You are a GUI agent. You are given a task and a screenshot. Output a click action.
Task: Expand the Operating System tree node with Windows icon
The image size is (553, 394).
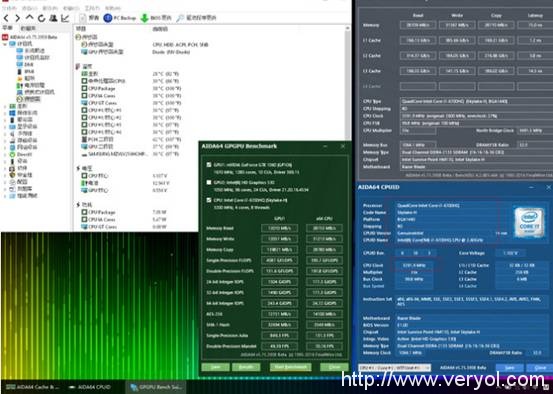[5, 113]
